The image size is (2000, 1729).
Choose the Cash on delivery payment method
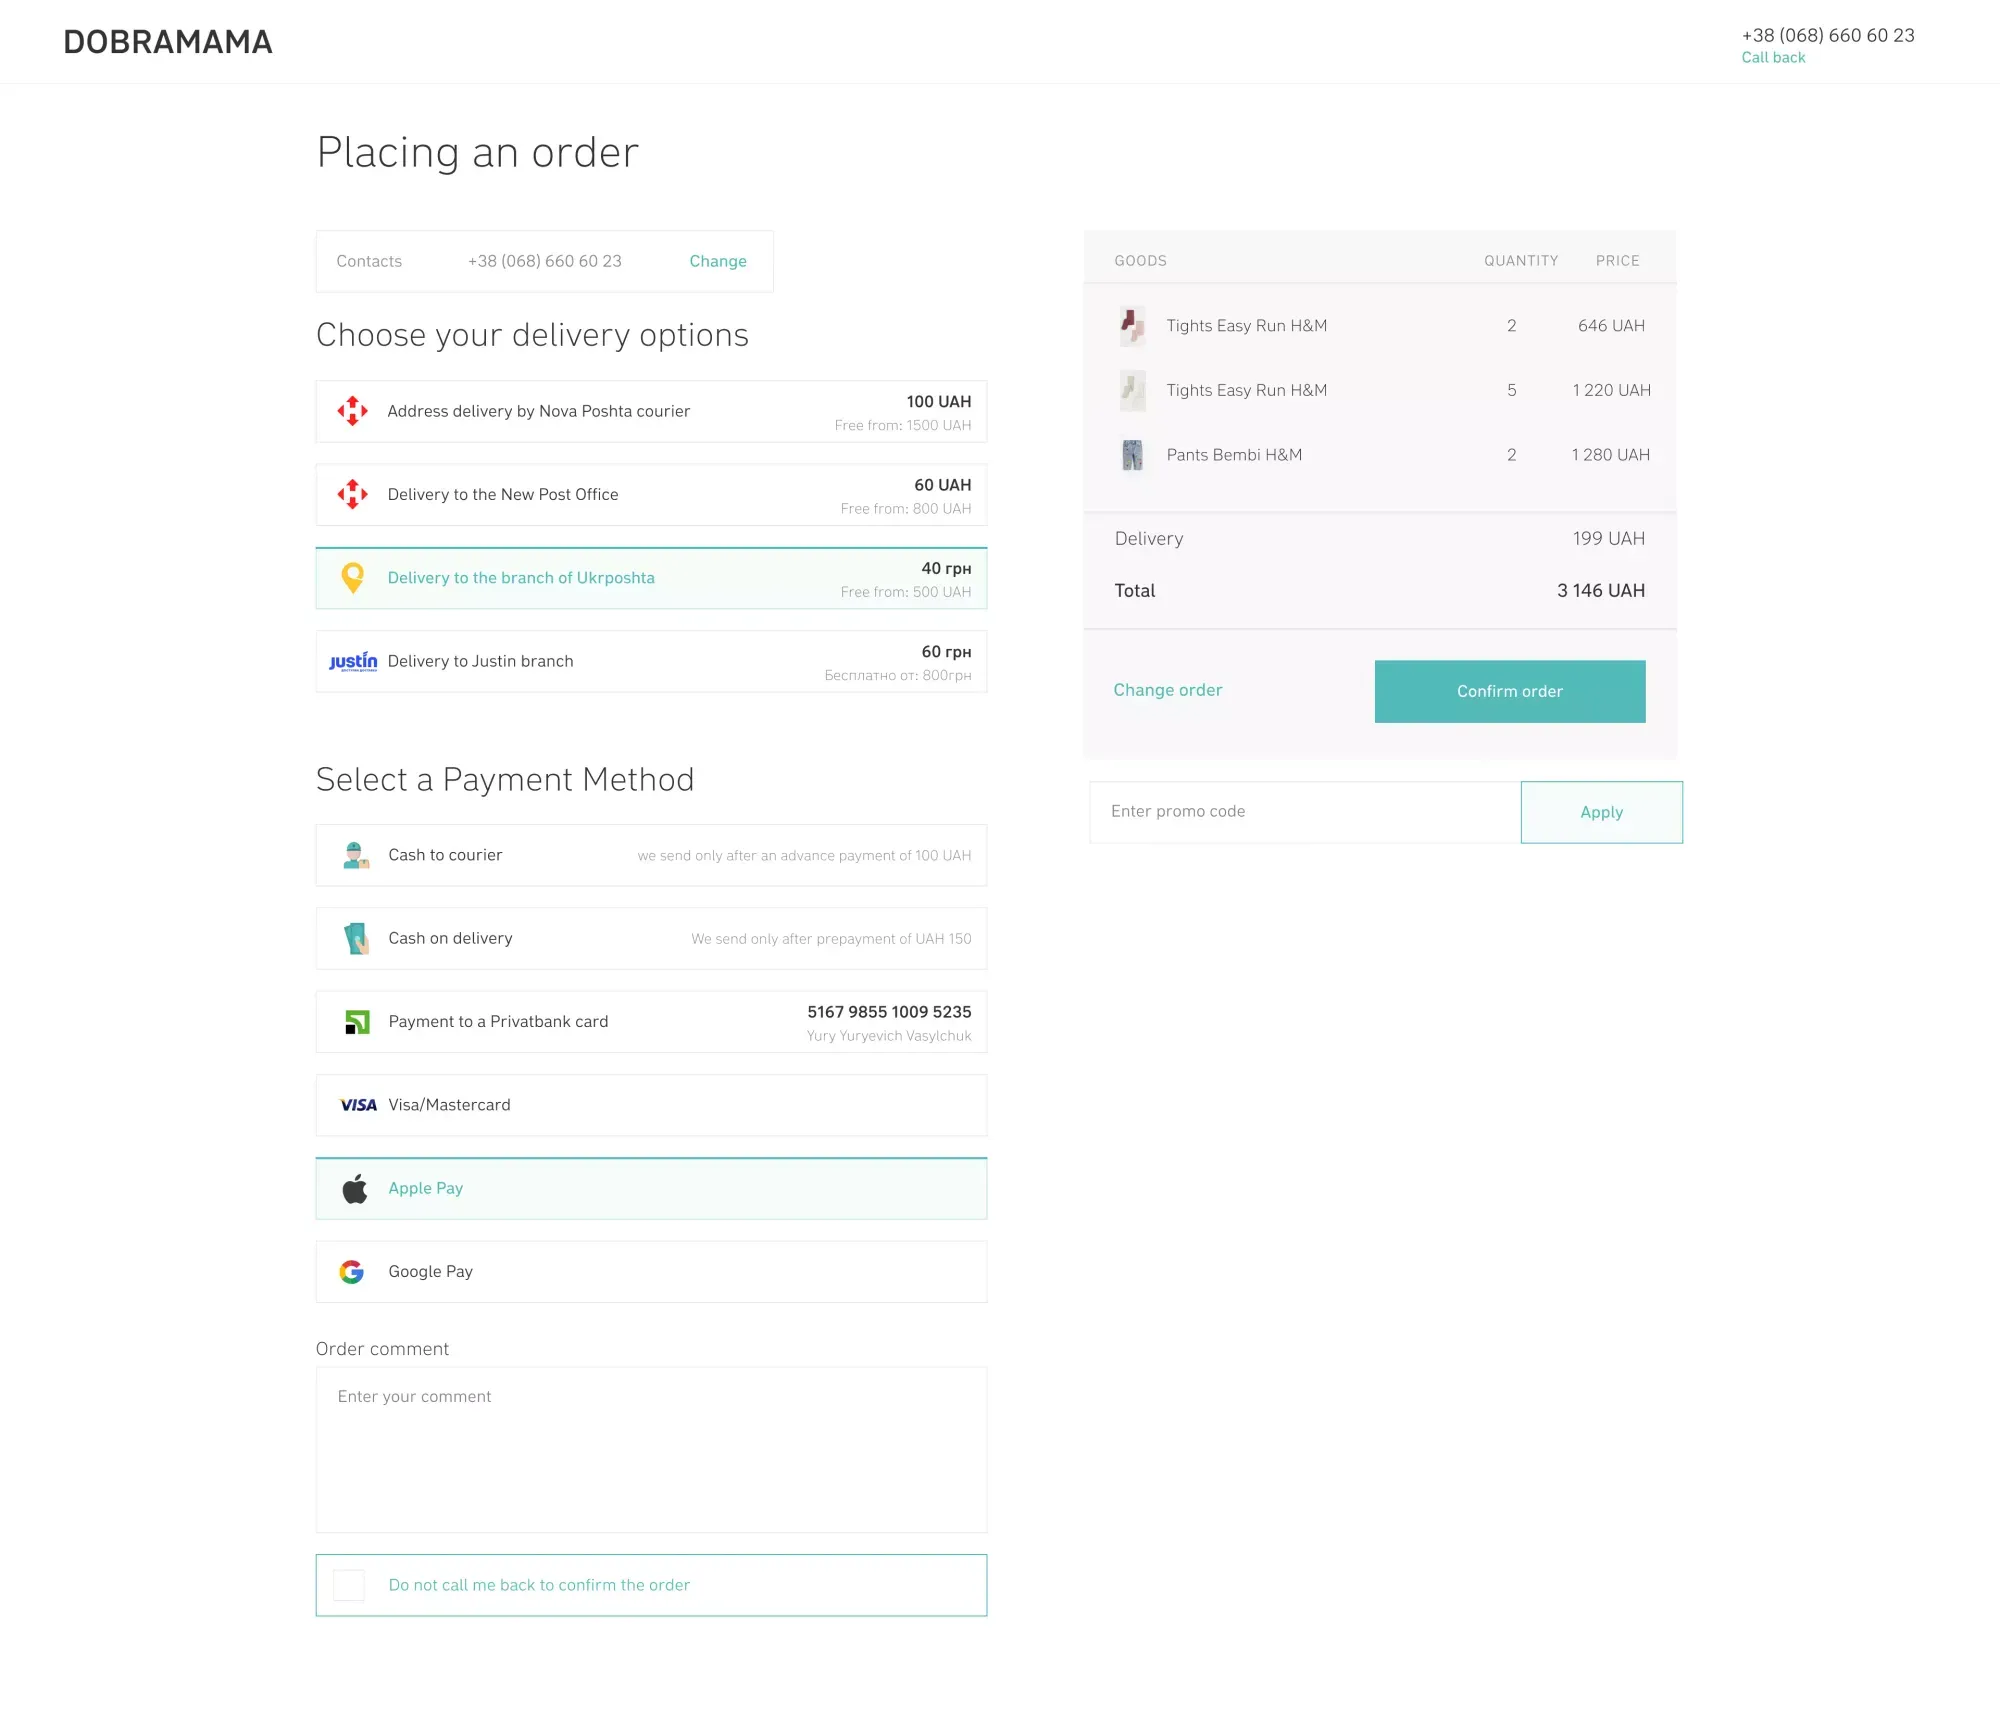tap(651, 938)
